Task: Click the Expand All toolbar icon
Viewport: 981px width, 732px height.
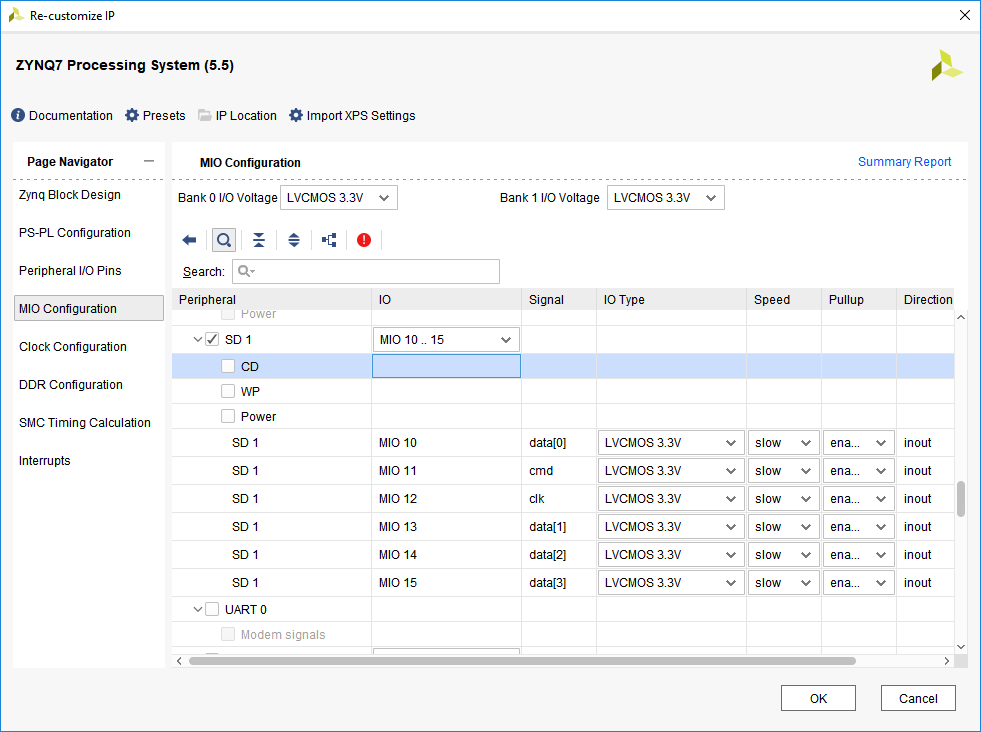Action: point(294,240)
